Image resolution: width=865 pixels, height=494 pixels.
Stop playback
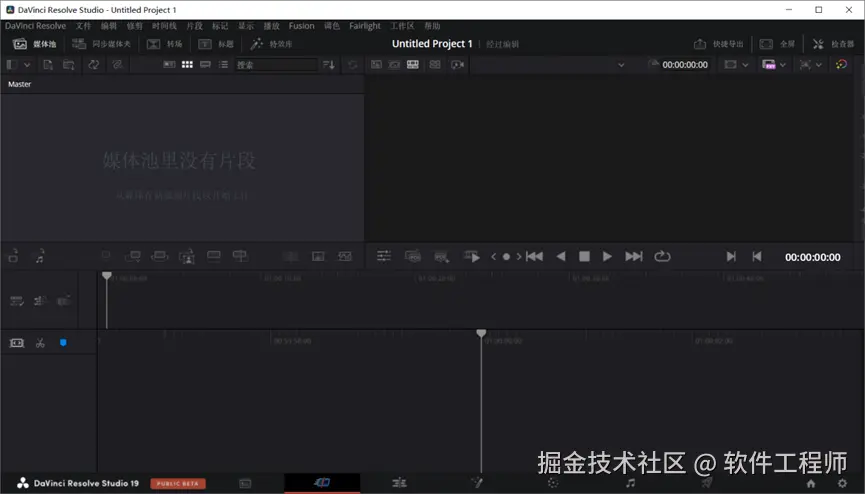click(x=584, y=256)
